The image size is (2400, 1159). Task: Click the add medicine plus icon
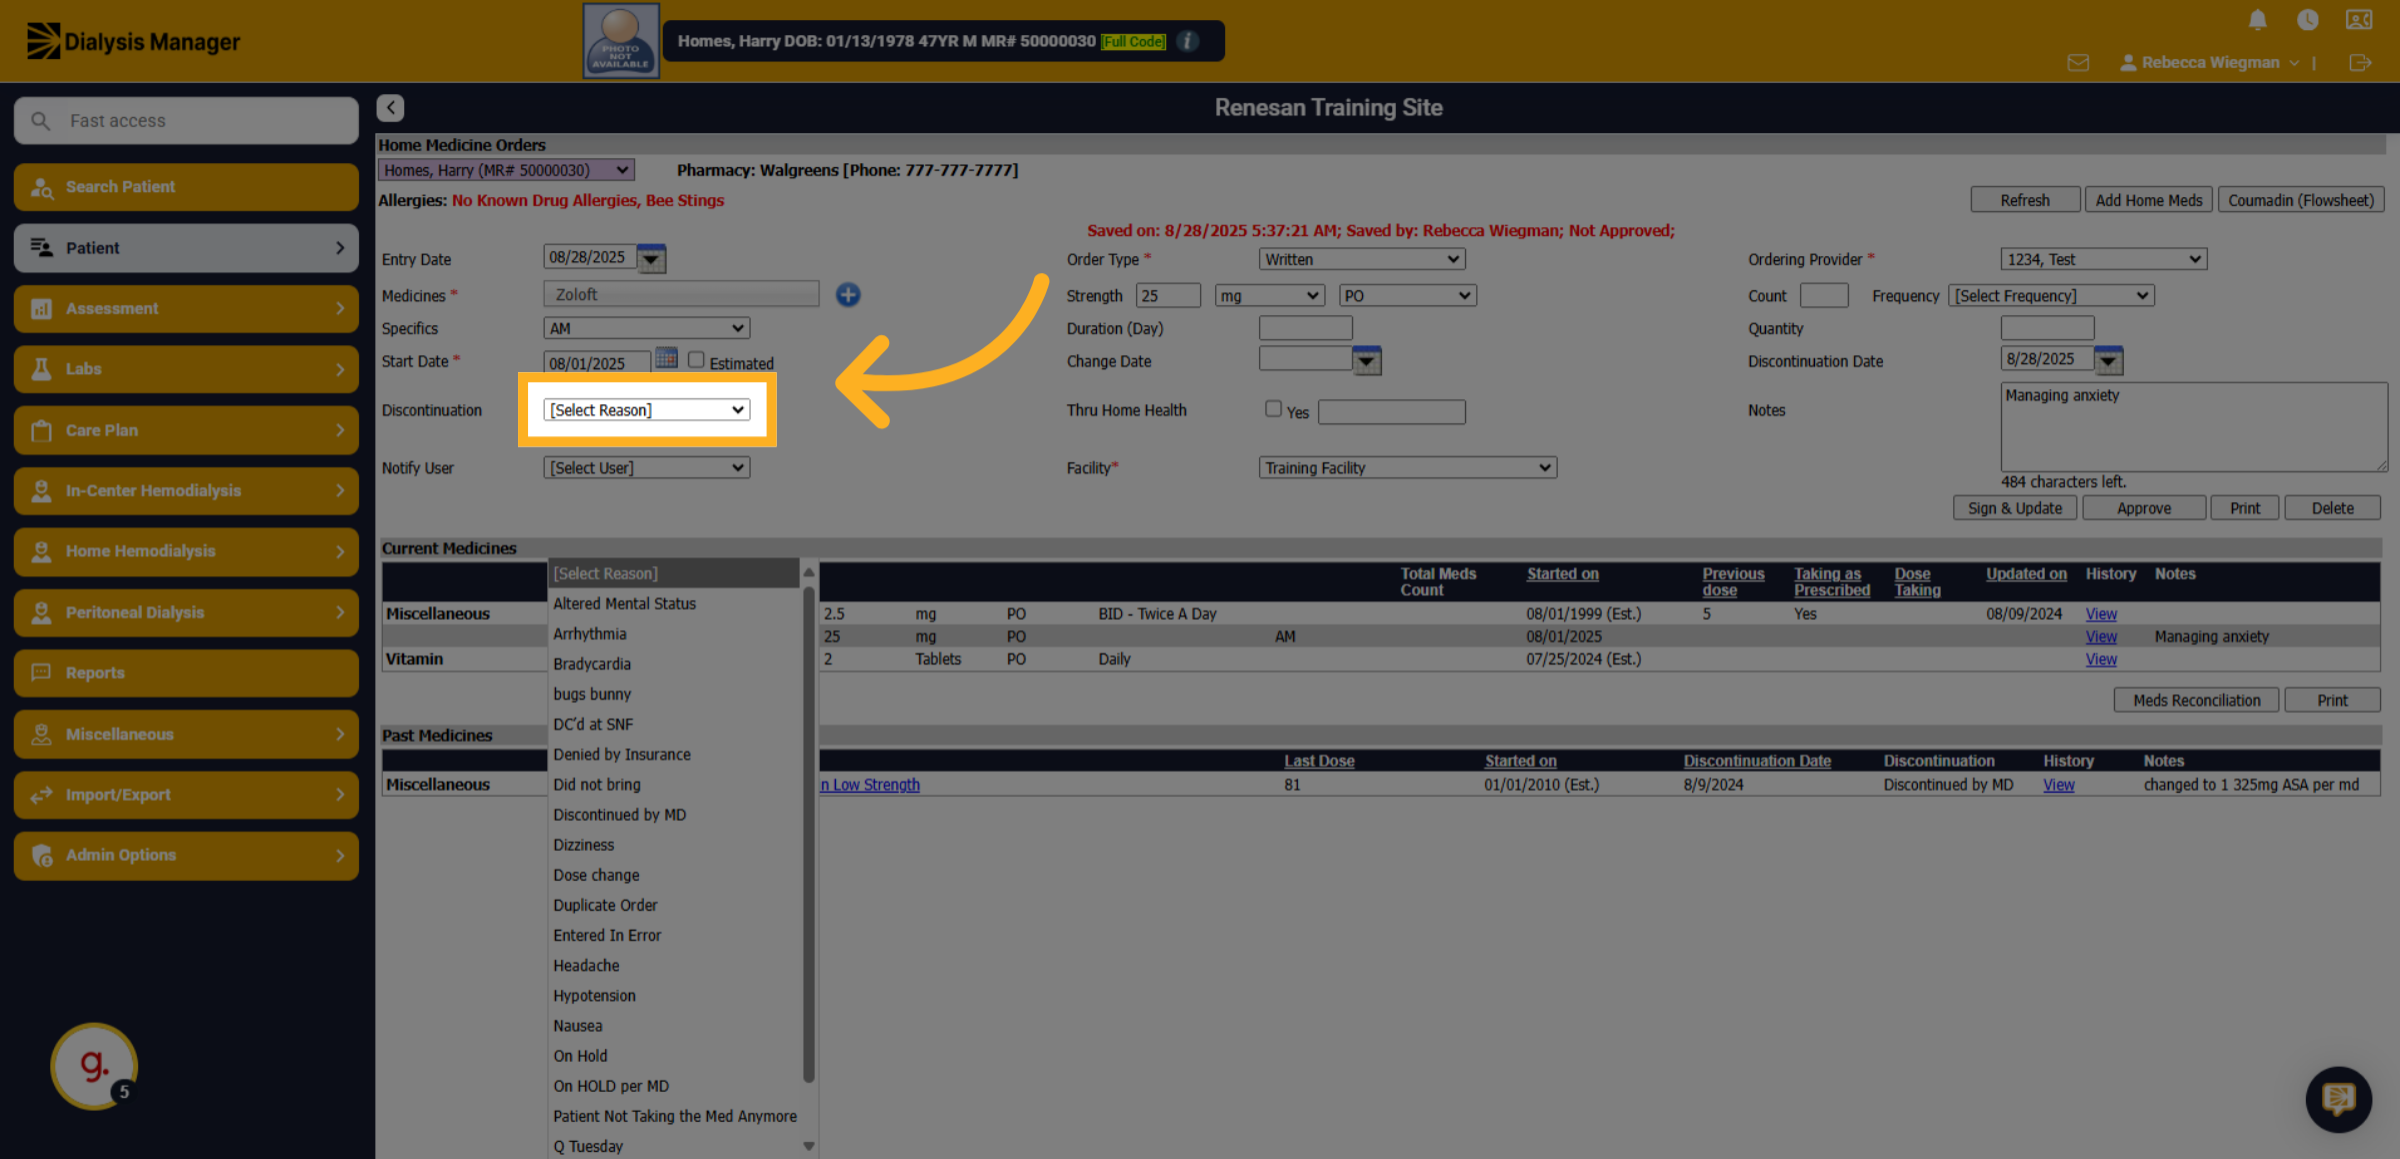tap(848, 295)
